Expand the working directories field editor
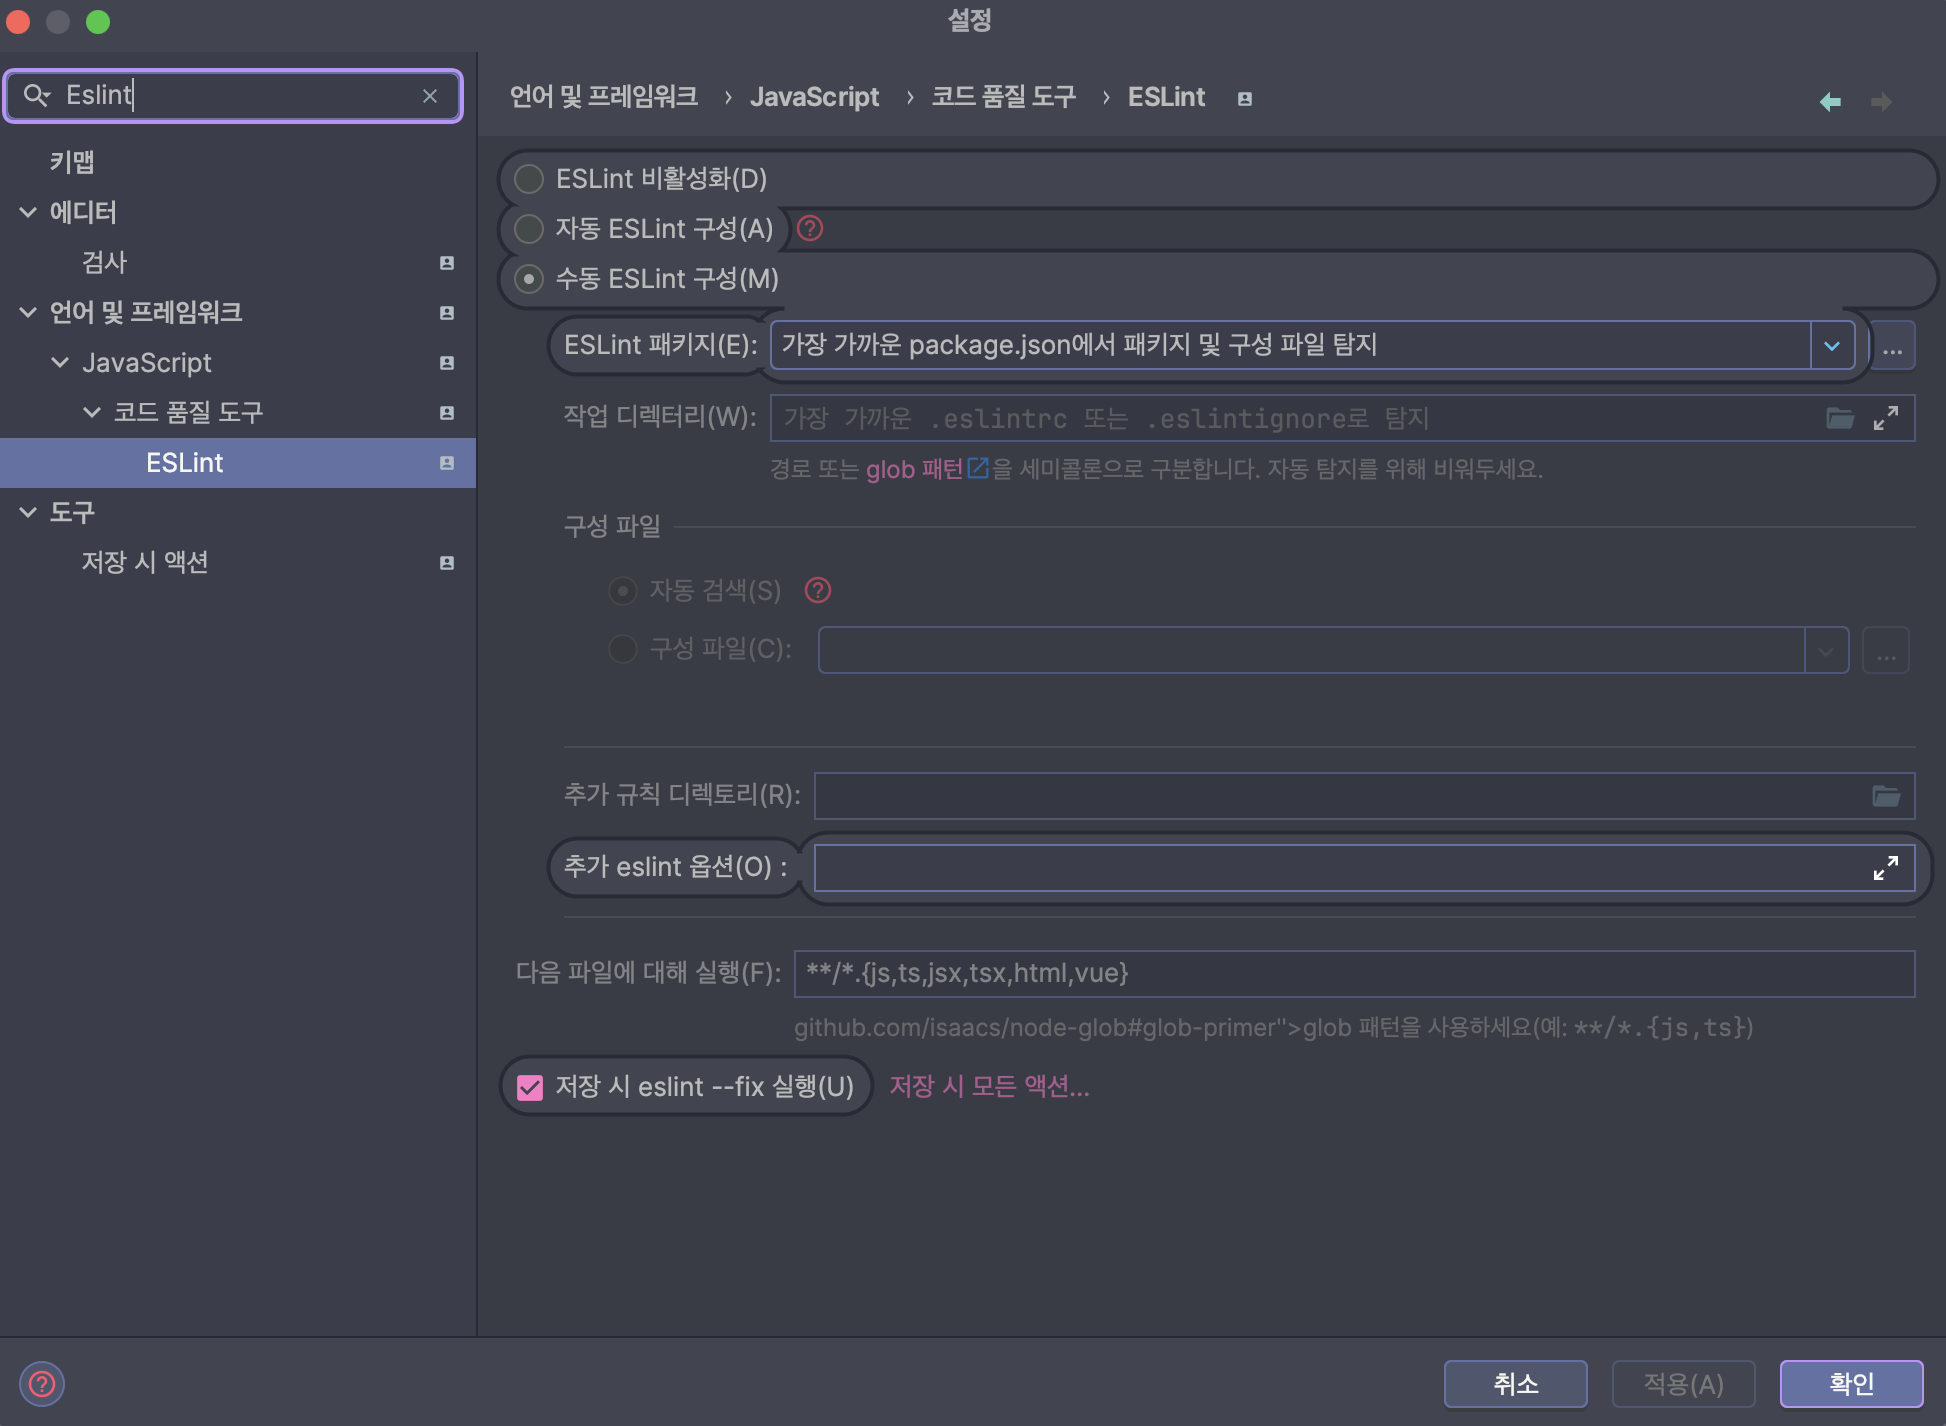The height and width of the screenshot is (1426, 1946). pos(1886,418)
